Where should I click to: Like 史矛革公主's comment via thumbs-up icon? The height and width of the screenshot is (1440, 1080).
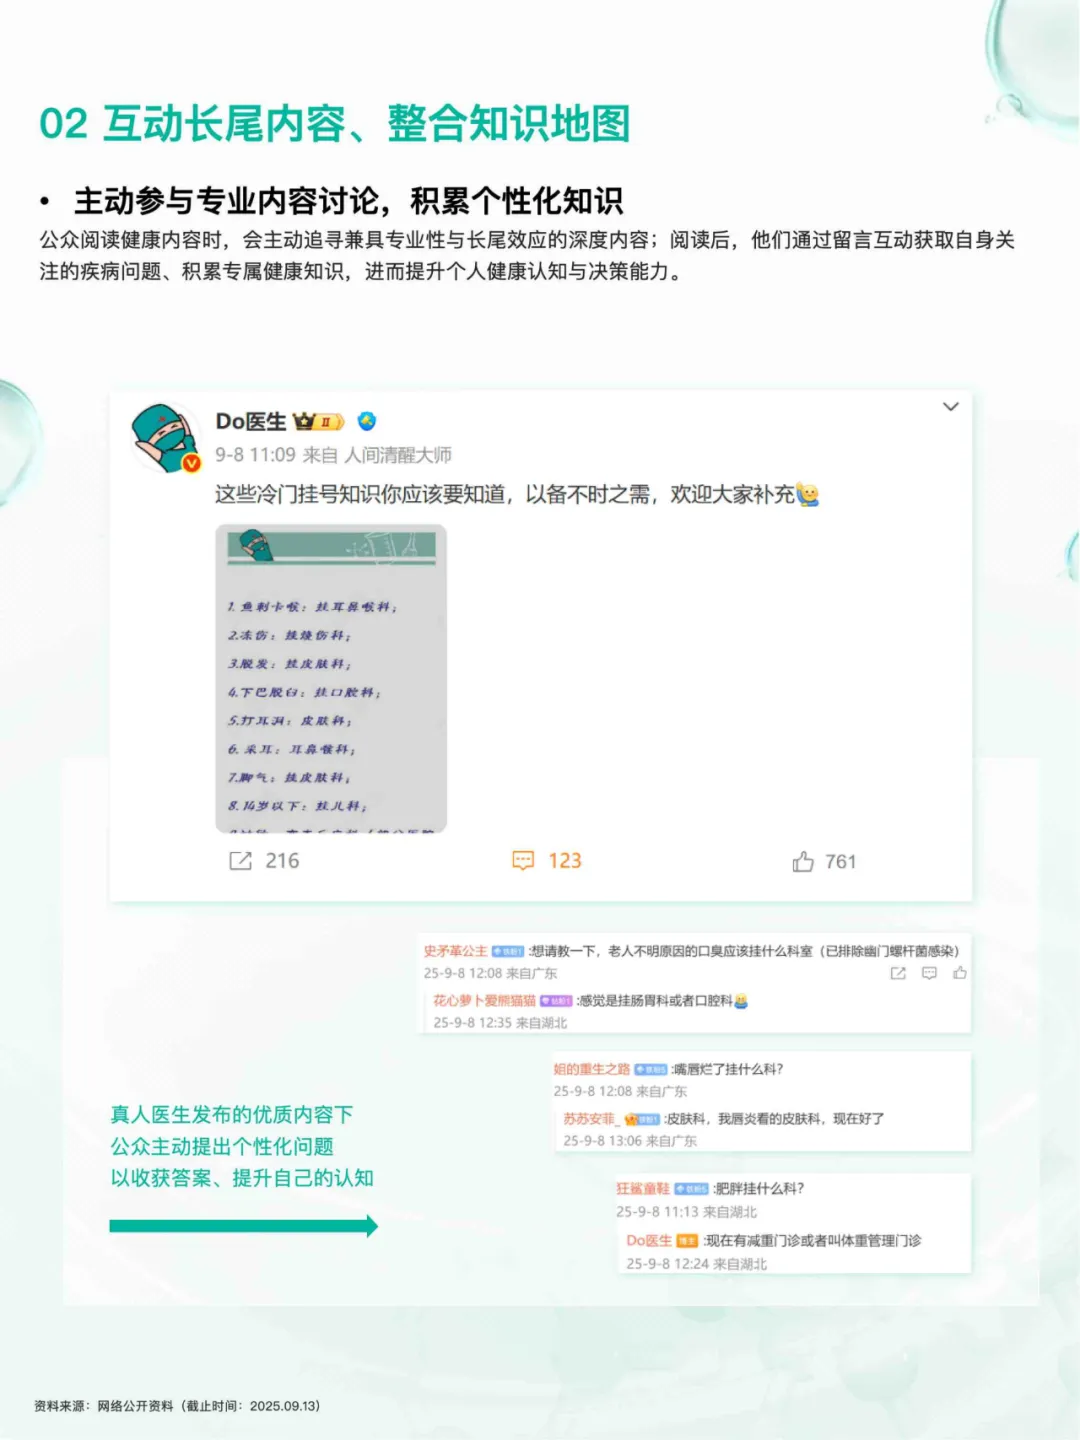[960, 973]
